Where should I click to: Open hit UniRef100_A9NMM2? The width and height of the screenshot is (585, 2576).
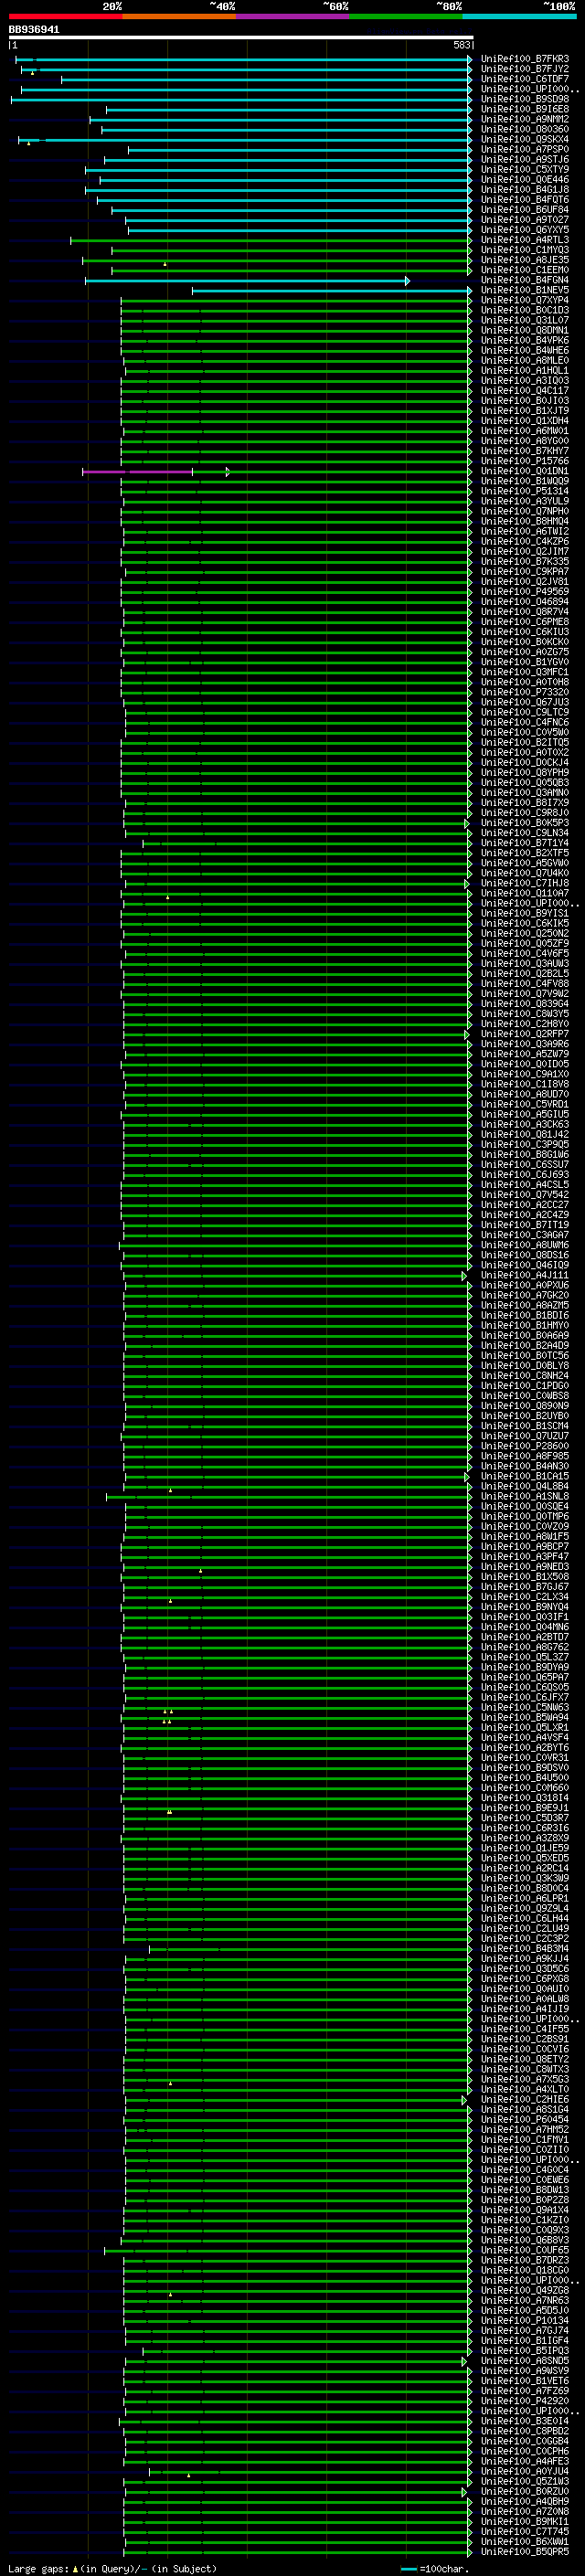pos(525,119)
